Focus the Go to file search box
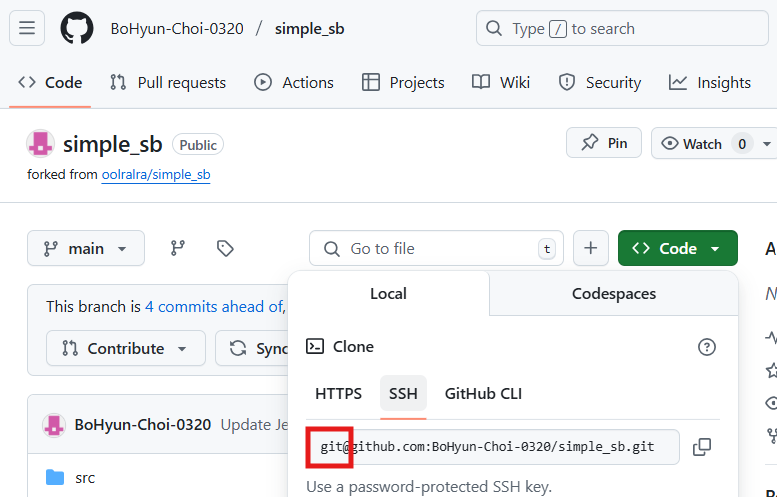Screen dimensions: 777x497 (x=436, y=248)
